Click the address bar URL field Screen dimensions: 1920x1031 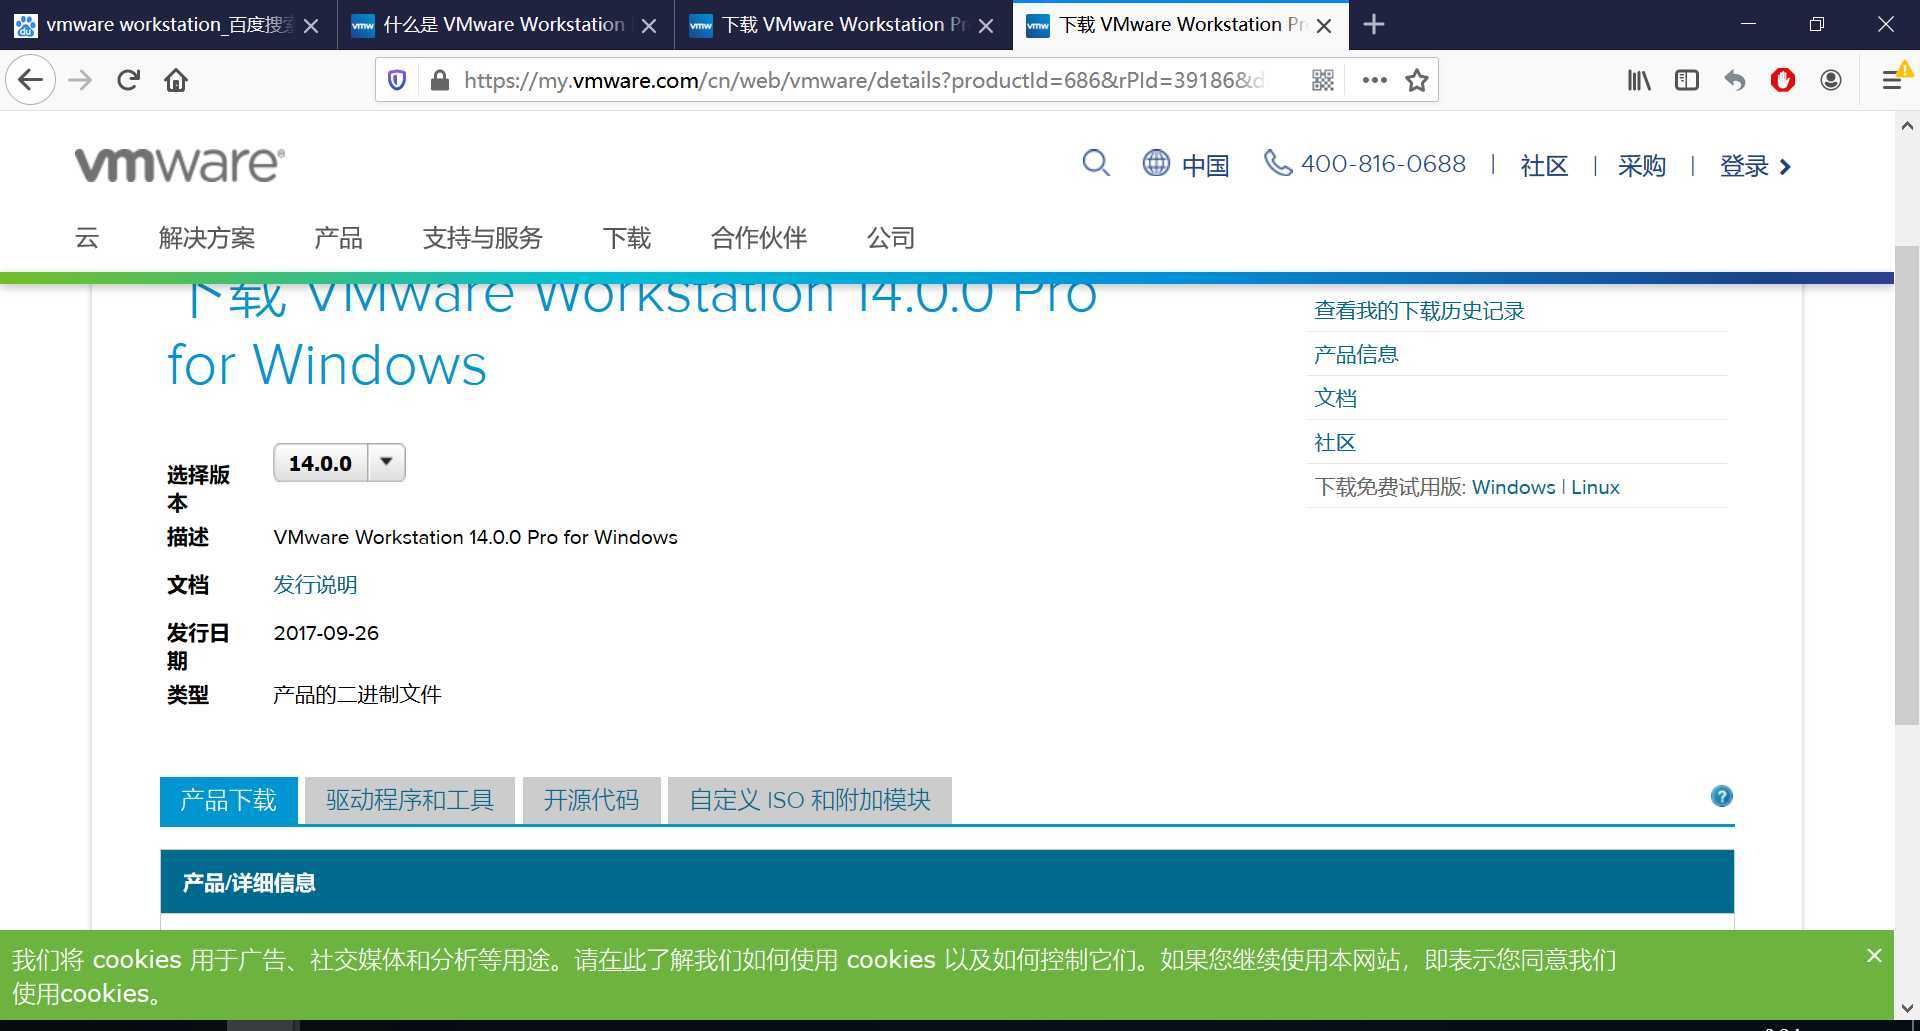click(x=865, y=80)
